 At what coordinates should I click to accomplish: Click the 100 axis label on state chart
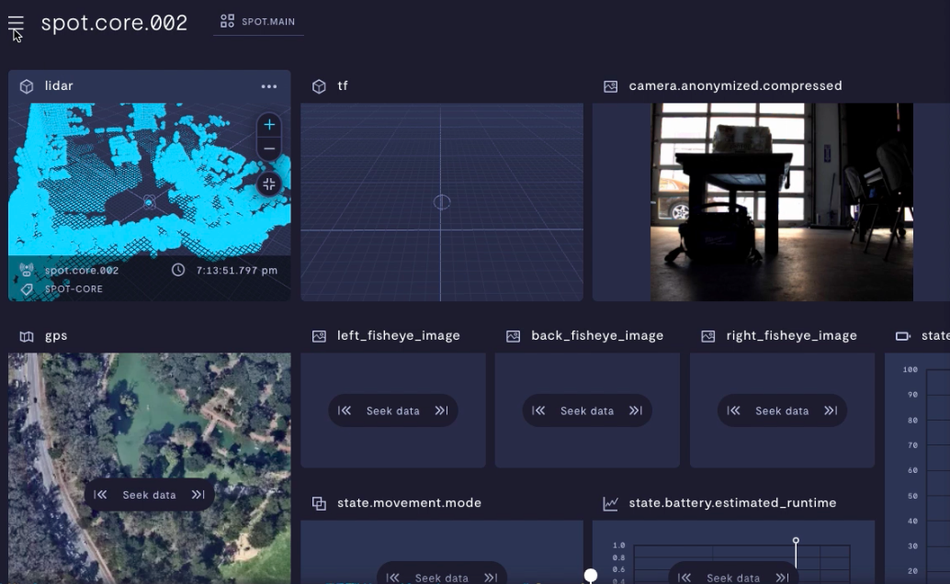(x=910, y=370)
